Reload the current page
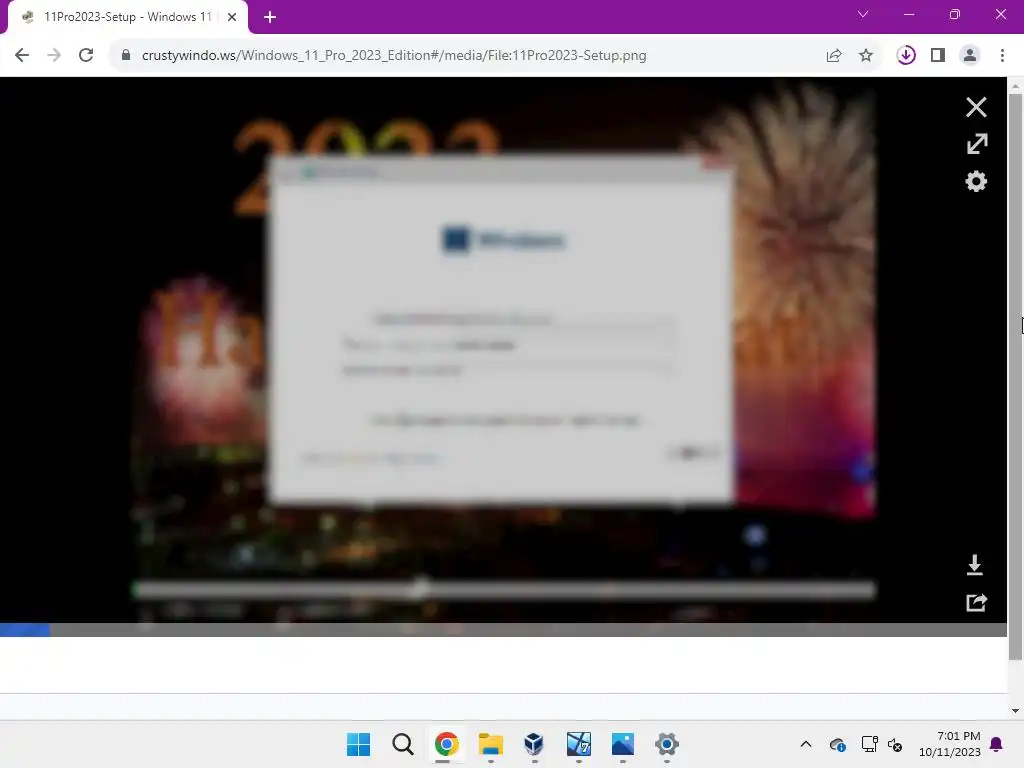This screenshot has height=768, width=1024. pyautogui.click(x=86, y=56)
